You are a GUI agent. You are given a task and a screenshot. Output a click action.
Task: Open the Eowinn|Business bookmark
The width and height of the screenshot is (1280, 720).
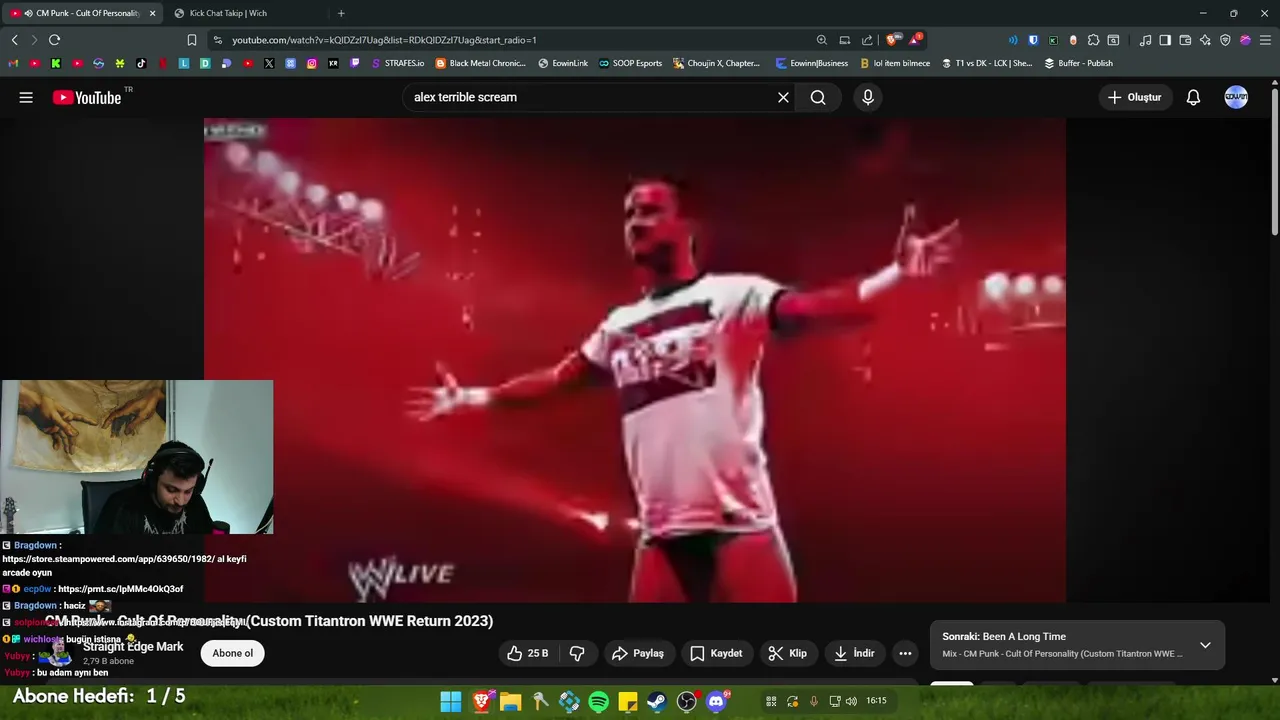tap(811, 63)
